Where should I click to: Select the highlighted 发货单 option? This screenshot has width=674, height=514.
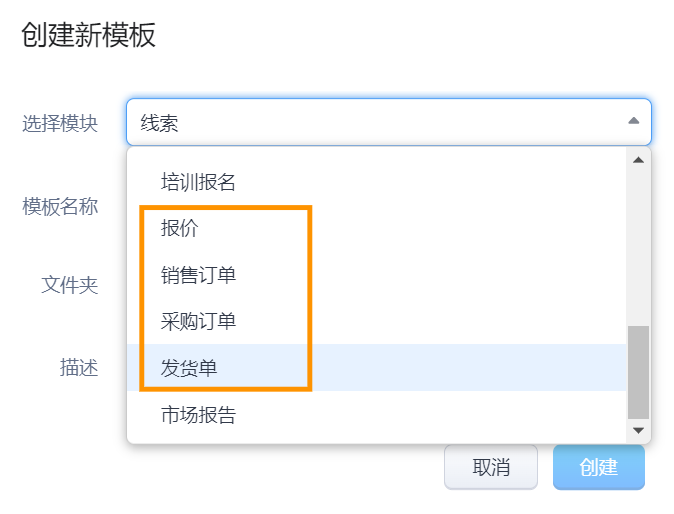click(x=189, y=368)
